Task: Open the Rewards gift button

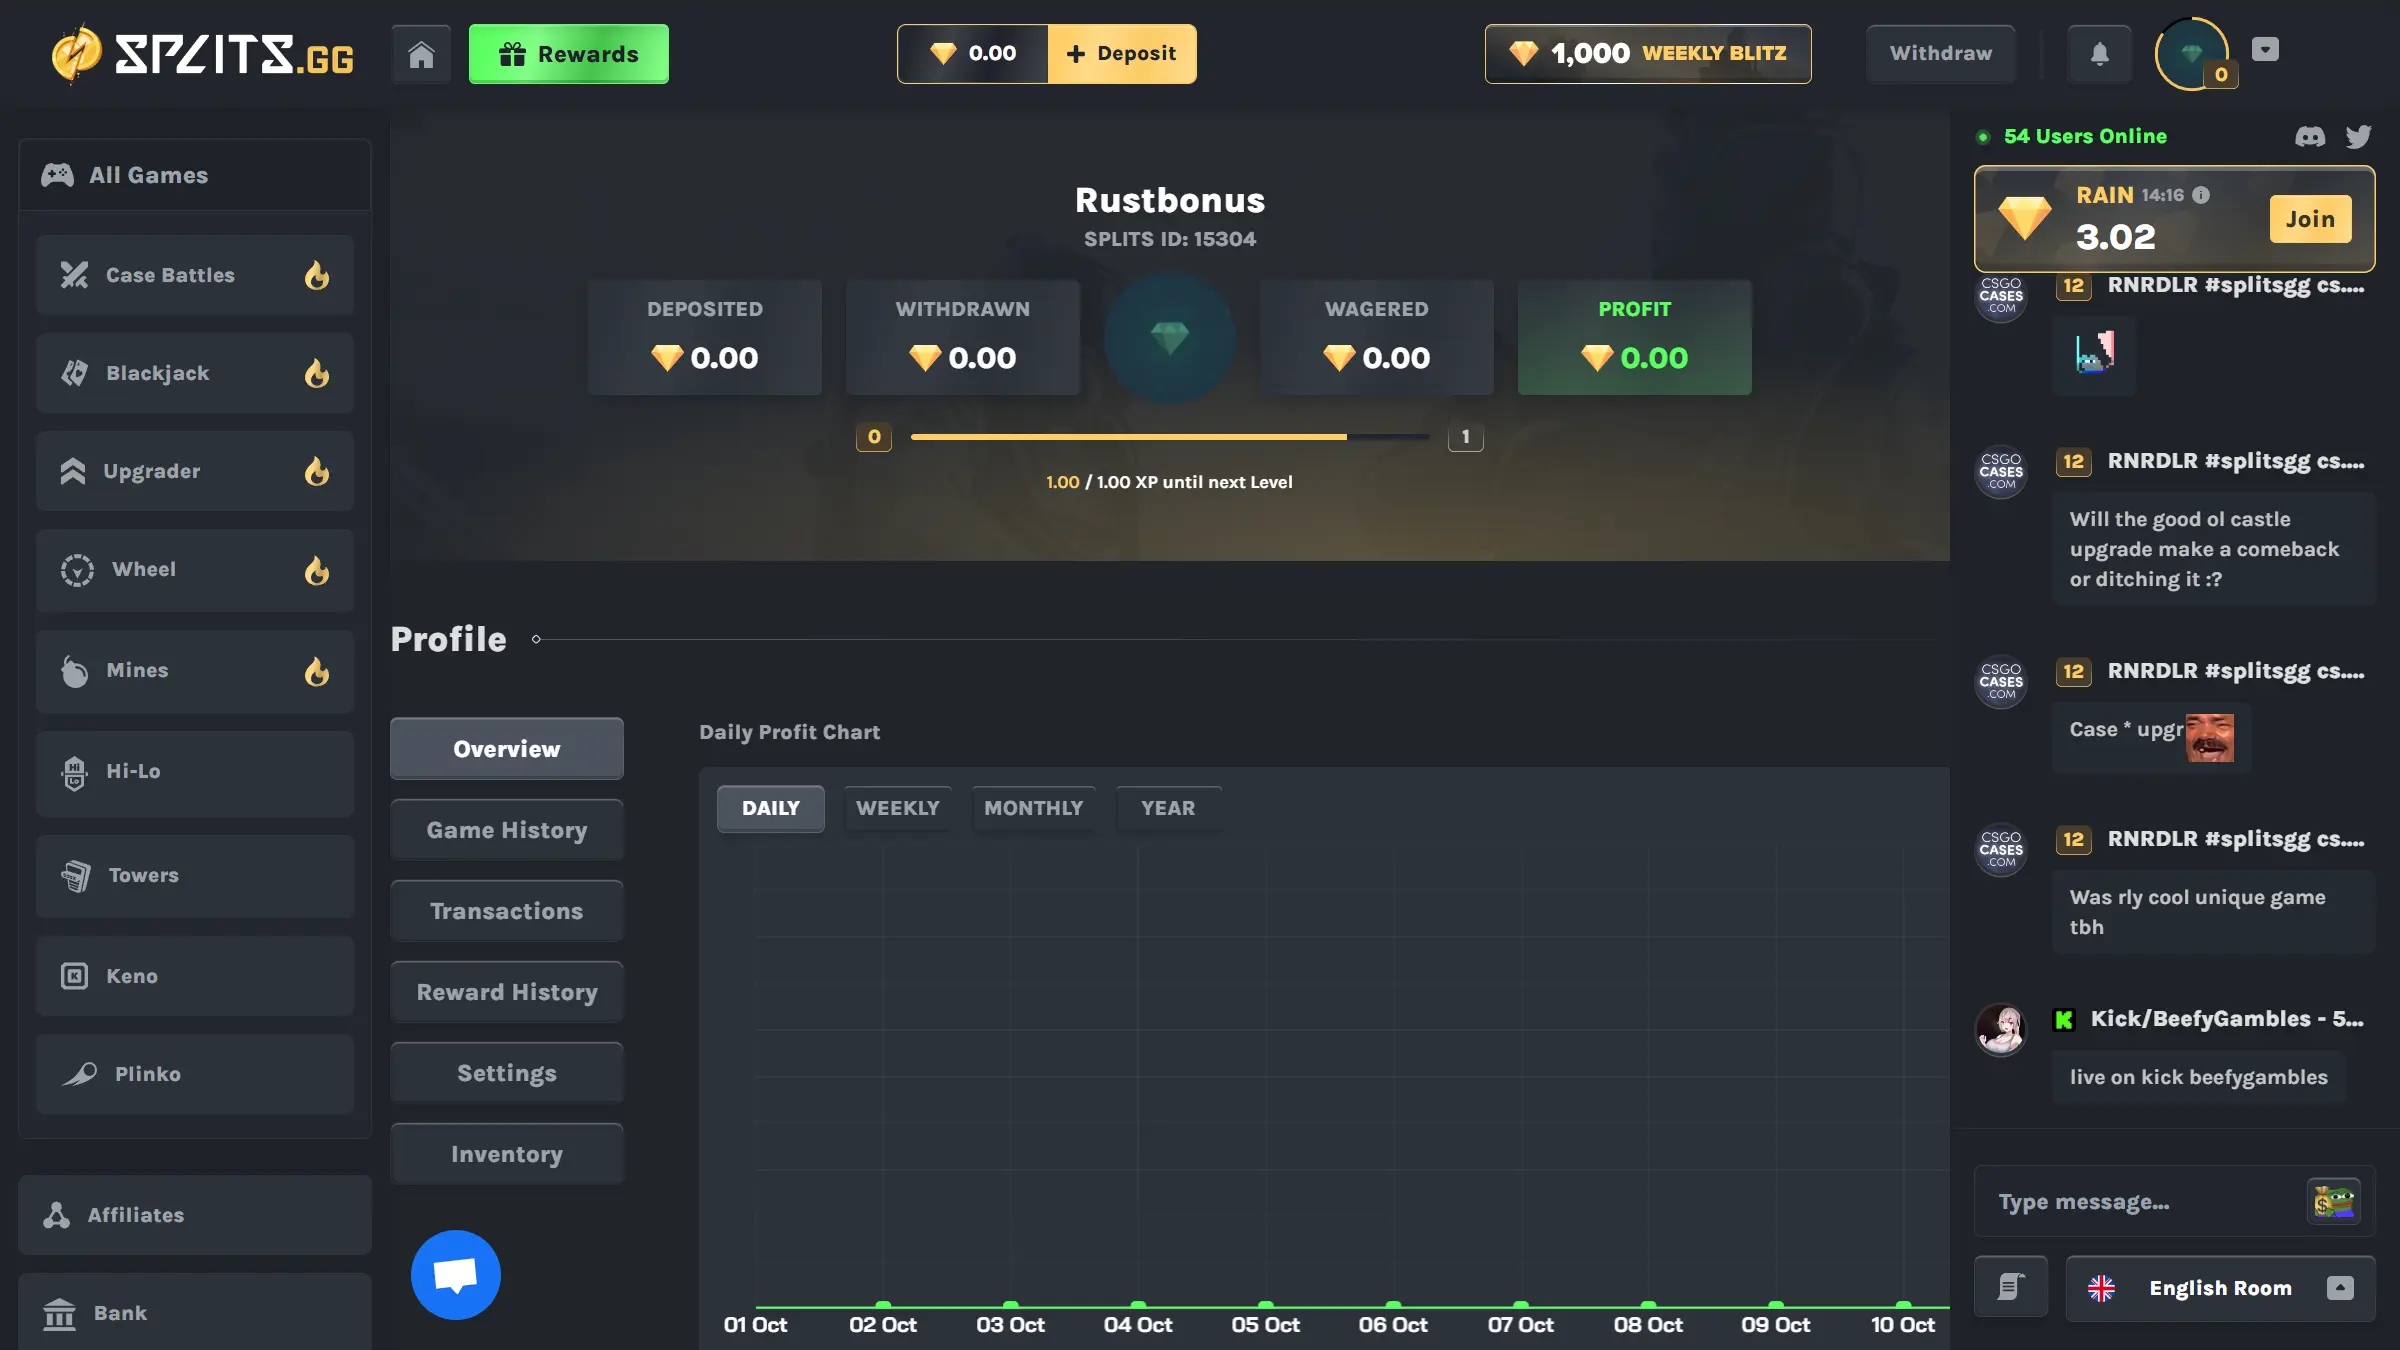Action: [x=568, y=54]
